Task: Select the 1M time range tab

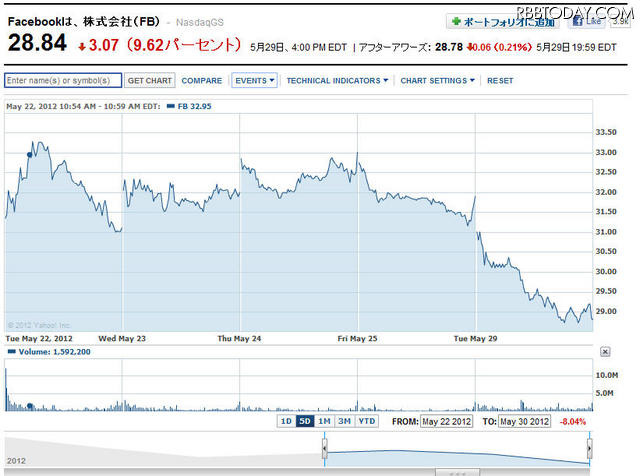Action: pos(324,421)
